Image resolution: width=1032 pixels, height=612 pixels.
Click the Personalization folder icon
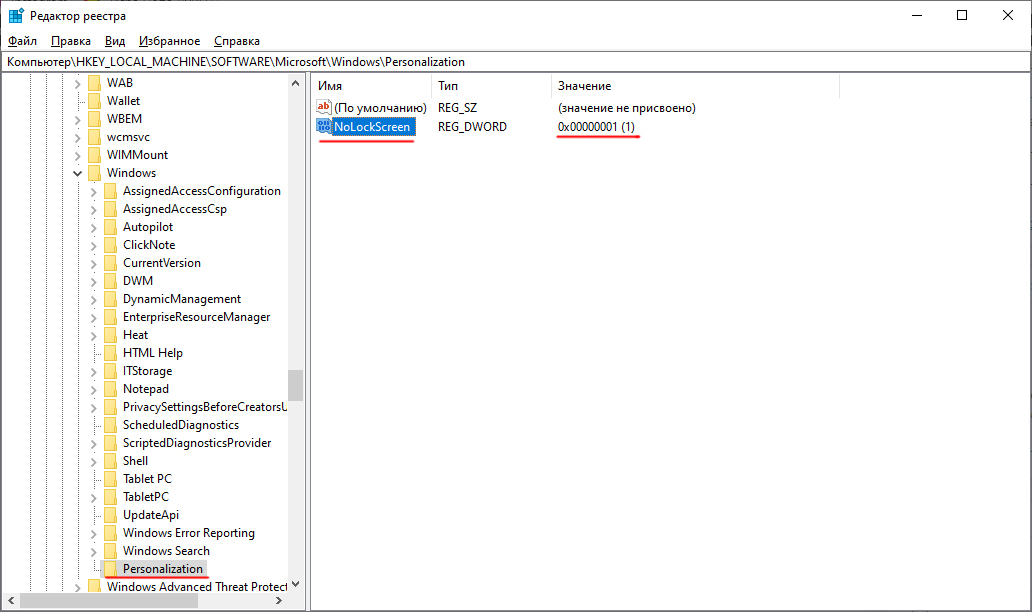coord(111,569)
